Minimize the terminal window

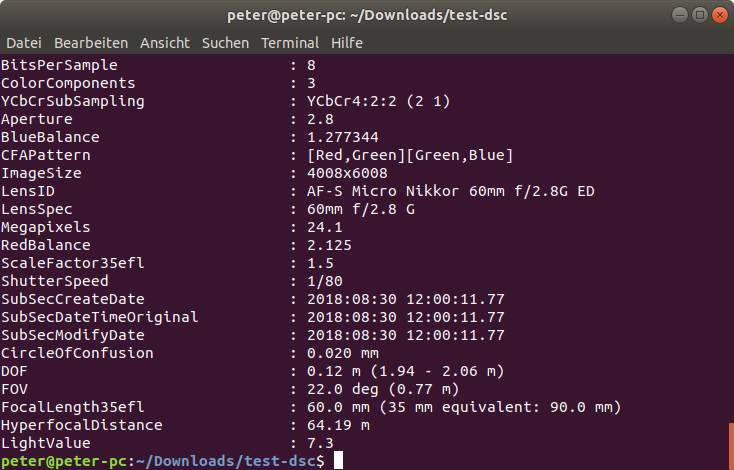680,15
